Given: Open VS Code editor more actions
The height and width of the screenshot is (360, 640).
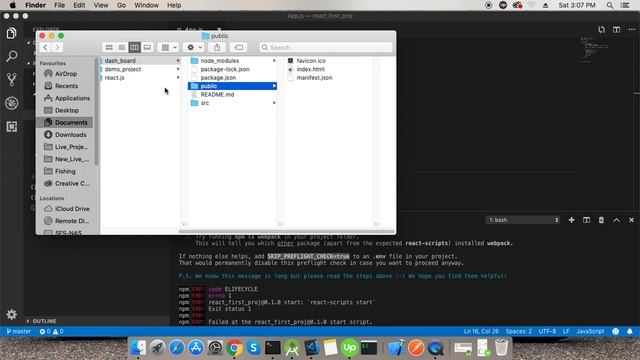Looking at the screenshot, I should [x=631, y=29].
